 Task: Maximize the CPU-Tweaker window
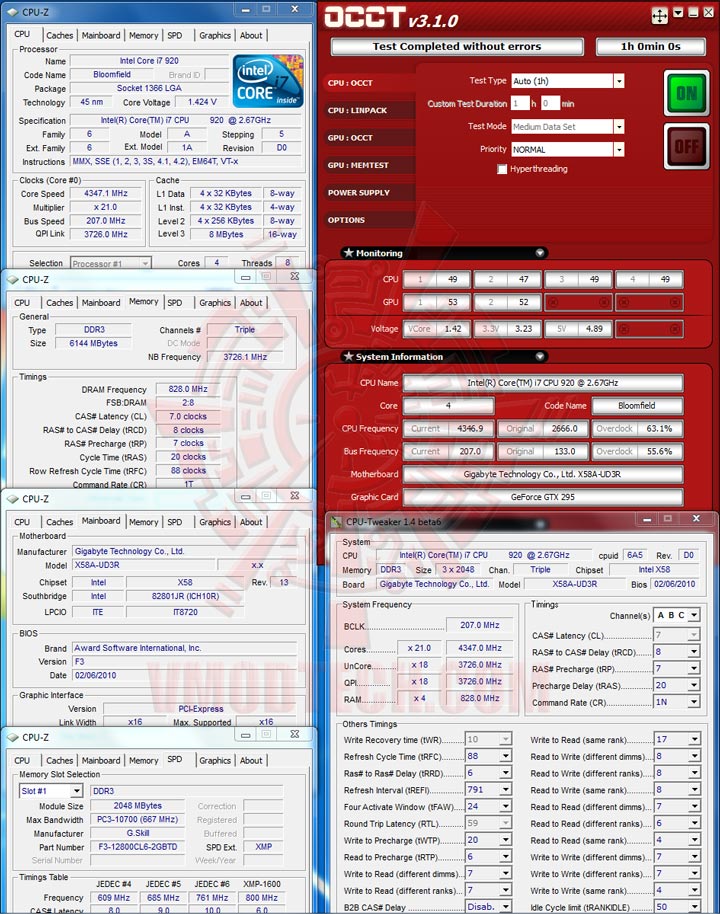(668, 519)
